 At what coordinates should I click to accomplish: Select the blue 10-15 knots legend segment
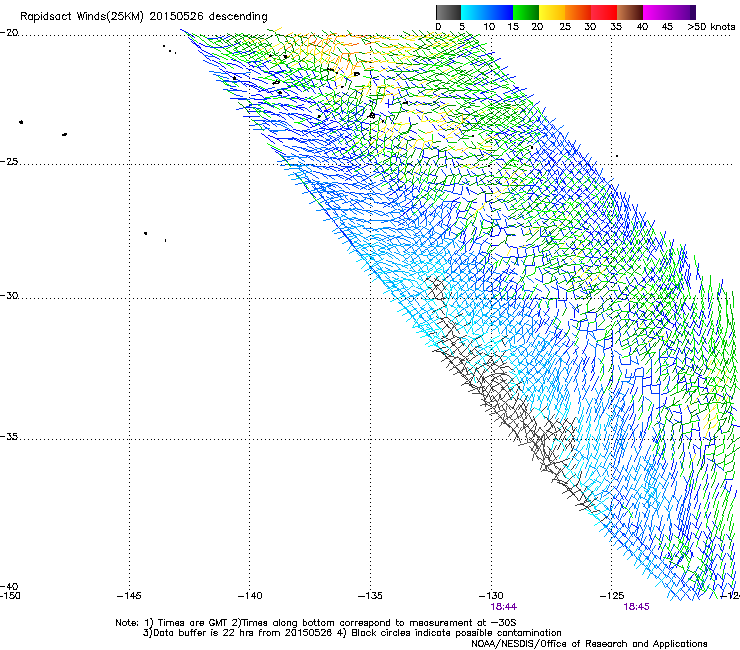(x=500, y=12)
